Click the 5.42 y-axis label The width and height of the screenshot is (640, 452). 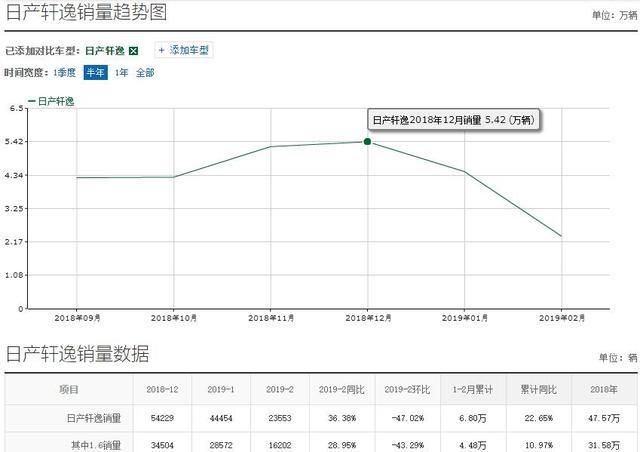coord(14,142)
